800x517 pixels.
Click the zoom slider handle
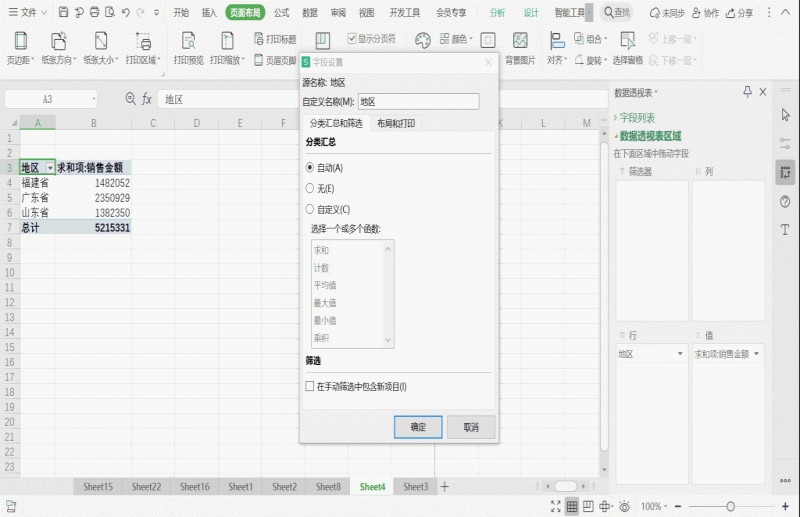tap(731, 506)
